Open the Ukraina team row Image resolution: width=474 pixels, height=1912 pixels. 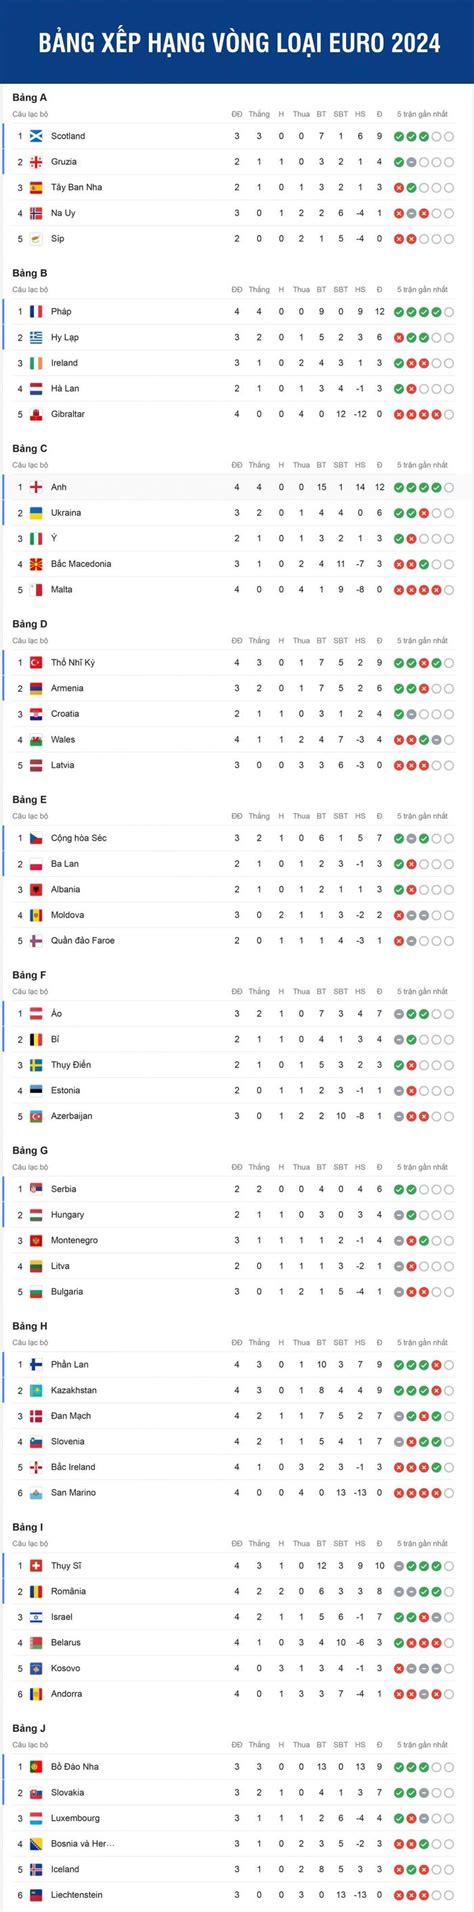tap(236, 513)
